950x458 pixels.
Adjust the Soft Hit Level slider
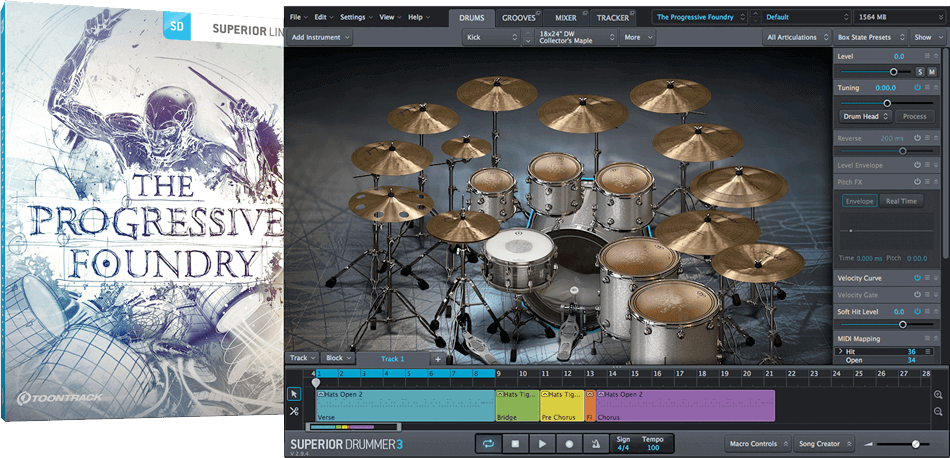902,324
